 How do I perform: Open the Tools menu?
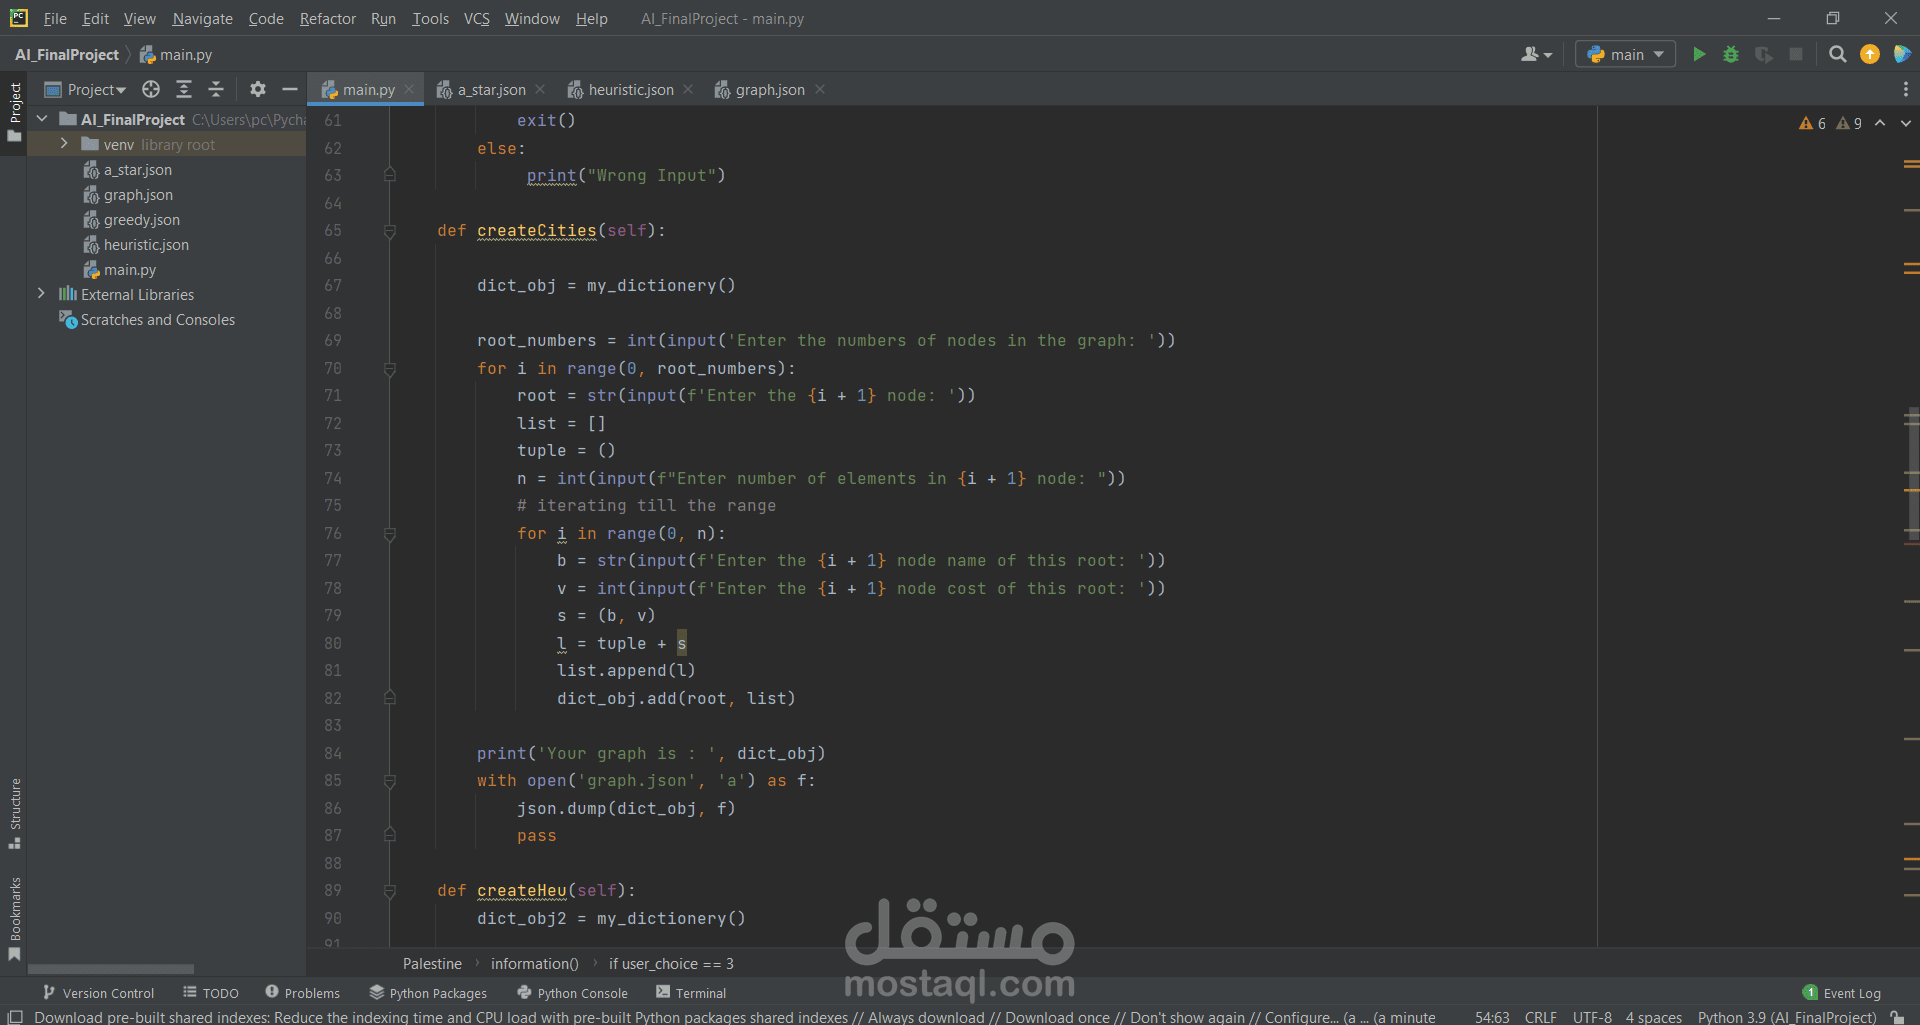[431, 18]
